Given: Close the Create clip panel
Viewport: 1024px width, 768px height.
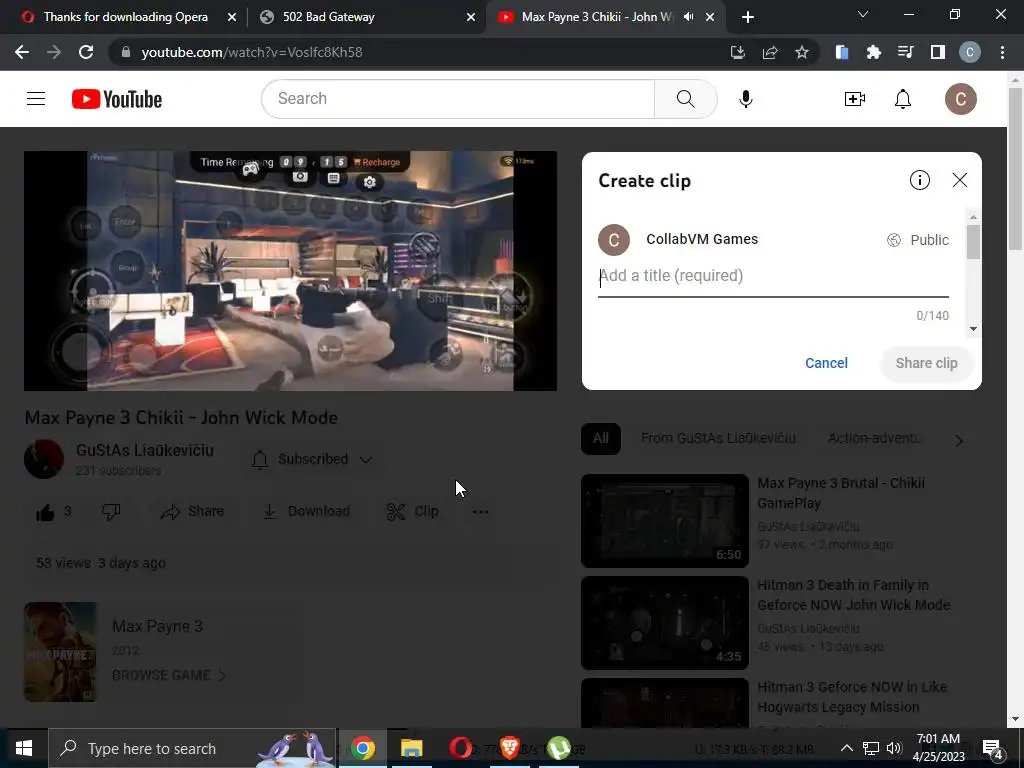Looking at the screenshot, I should click(x=959, y=180).
